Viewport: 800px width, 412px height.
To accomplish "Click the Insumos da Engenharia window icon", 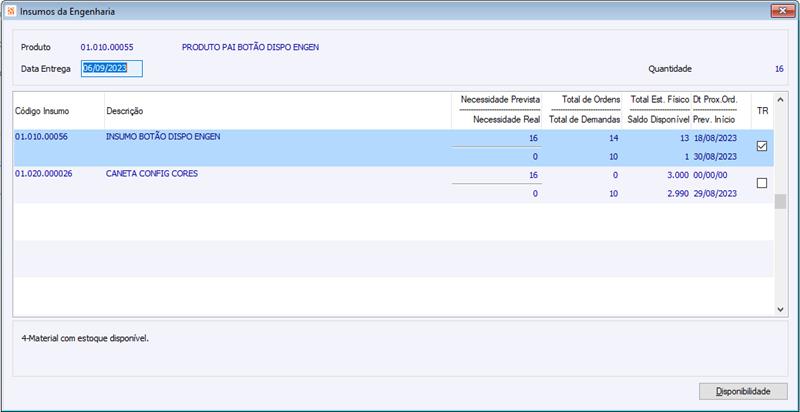I will click(11, 12).
